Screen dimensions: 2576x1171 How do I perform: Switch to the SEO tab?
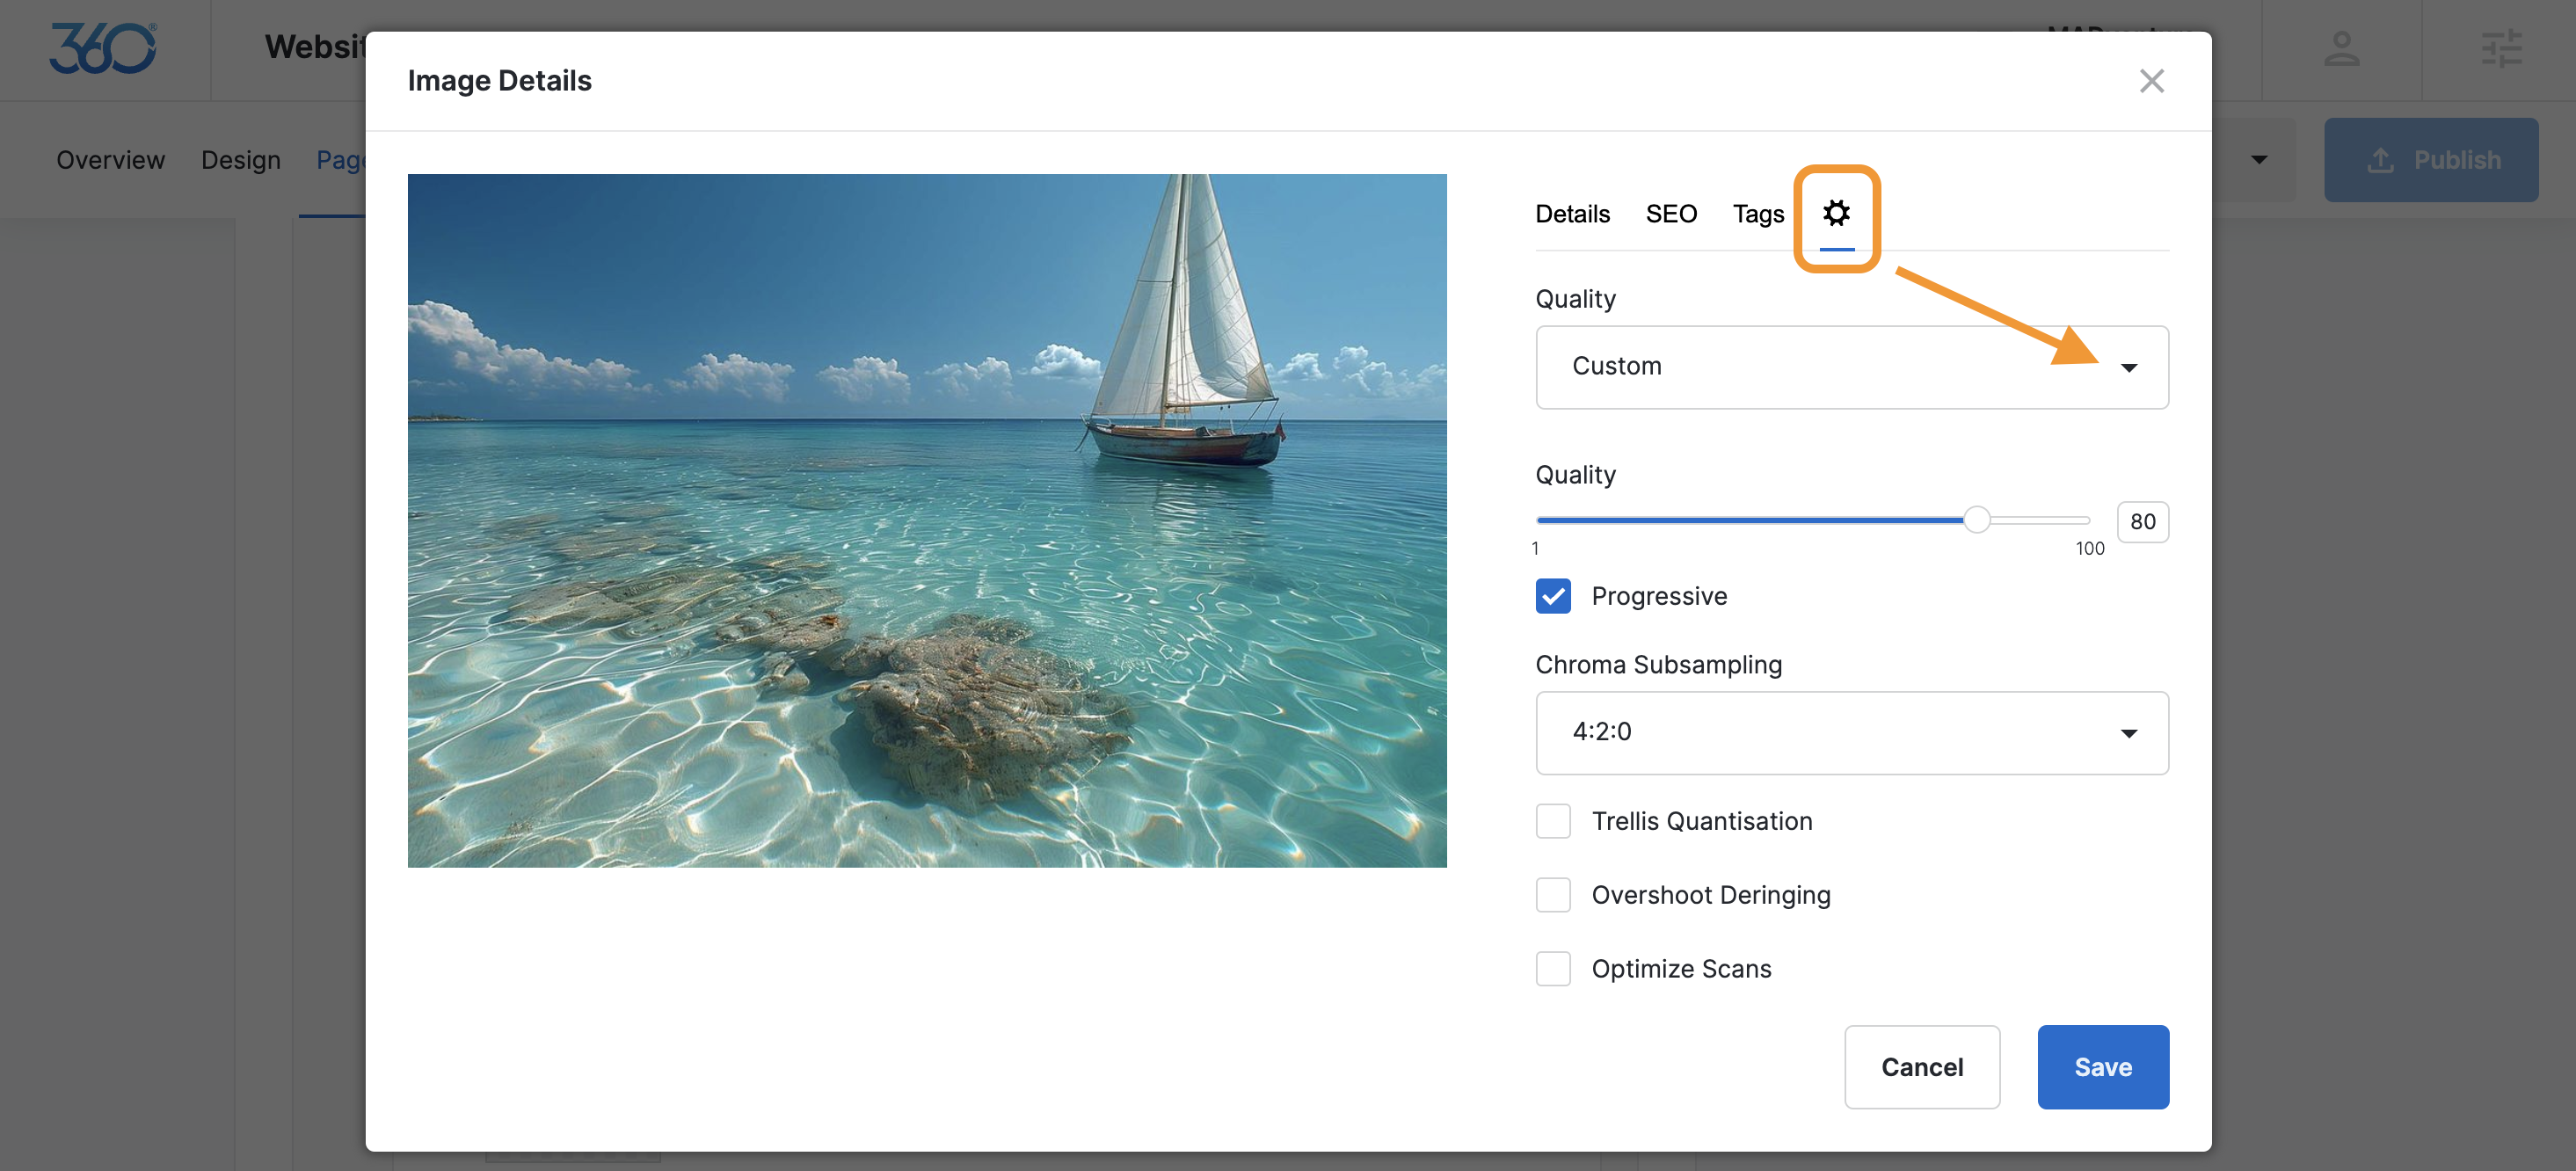coord(1671,214)
